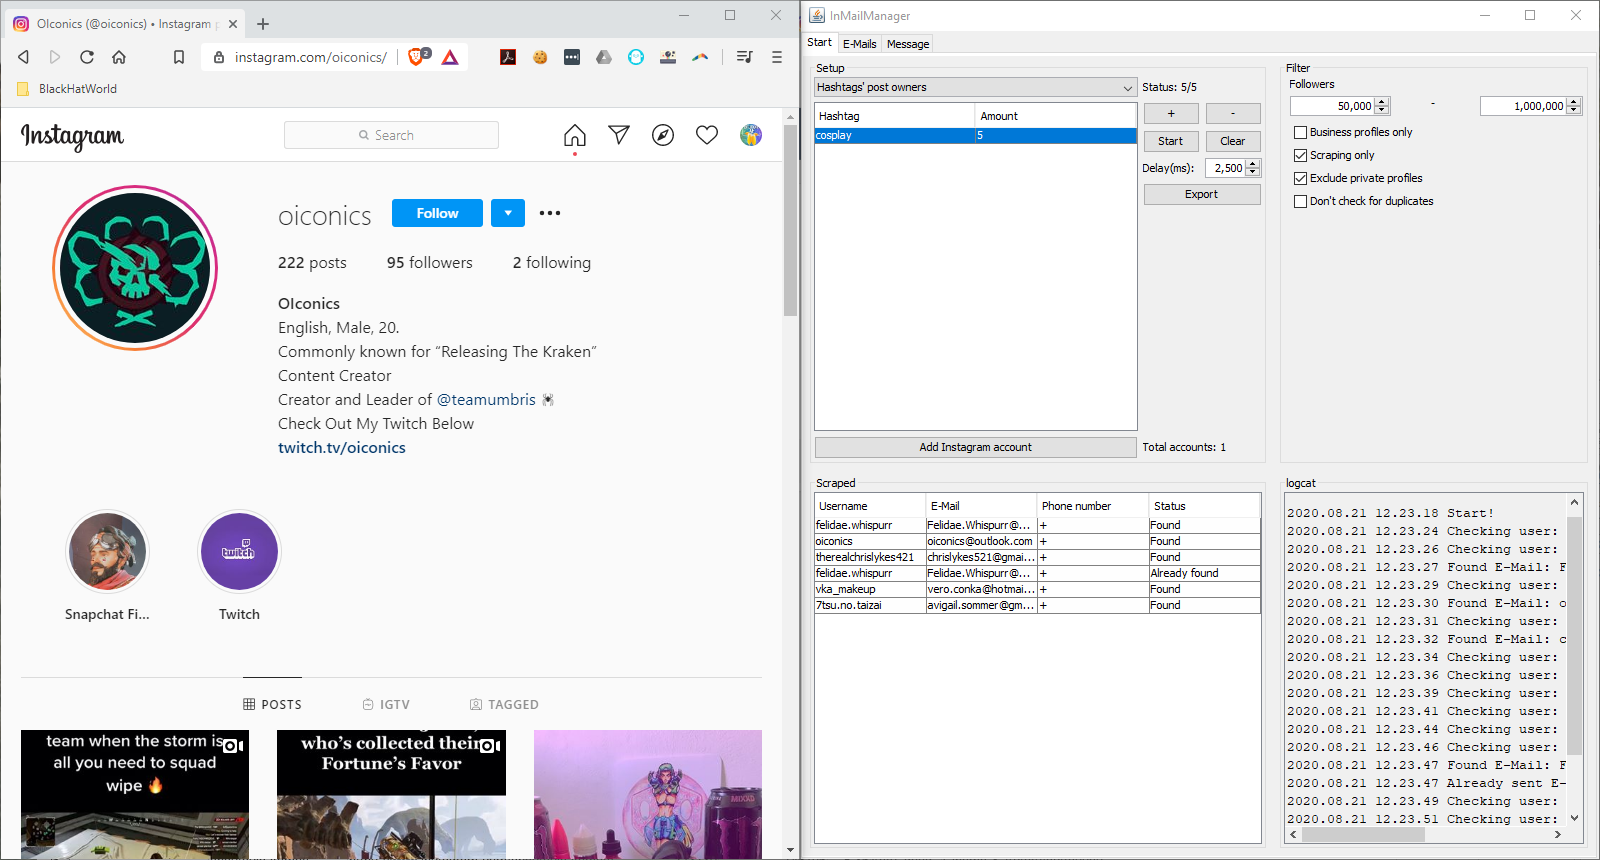Open the suggested accounts dropdown arrow
Viewport: 1600px width, 860px height.
pyautogui.click(x=508, y=213)
